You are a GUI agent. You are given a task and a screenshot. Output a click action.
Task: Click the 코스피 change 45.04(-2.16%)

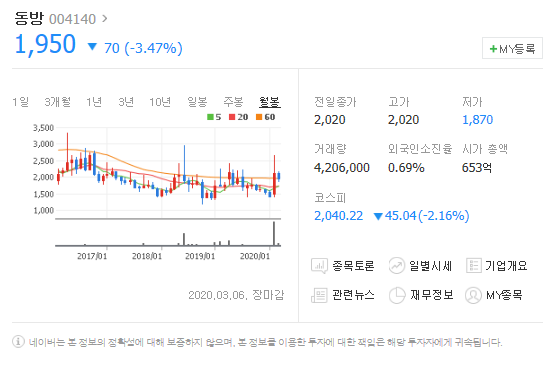coord(427,216)
